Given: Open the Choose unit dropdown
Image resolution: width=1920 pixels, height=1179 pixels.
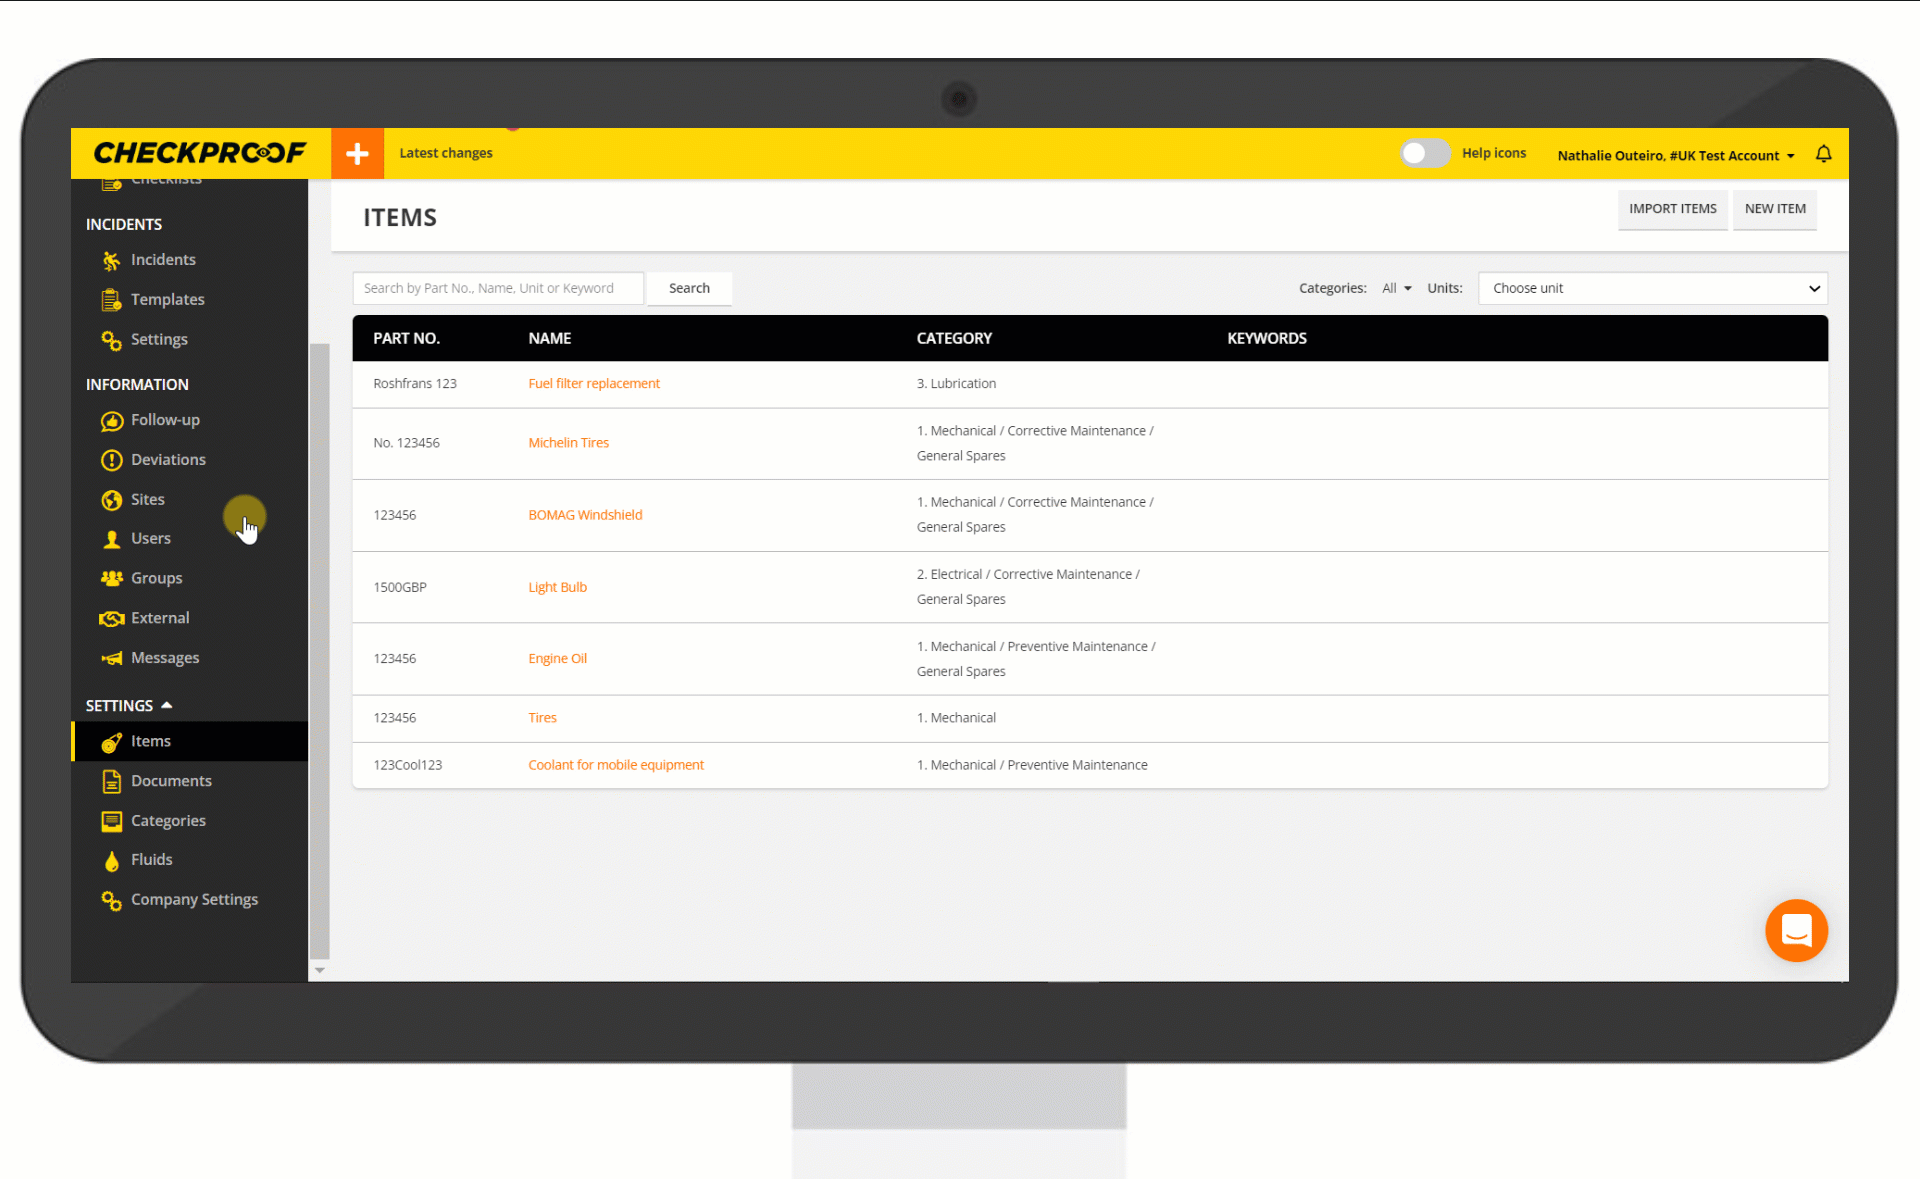Looking at the screenshot, I should (x=1652, y=288).
